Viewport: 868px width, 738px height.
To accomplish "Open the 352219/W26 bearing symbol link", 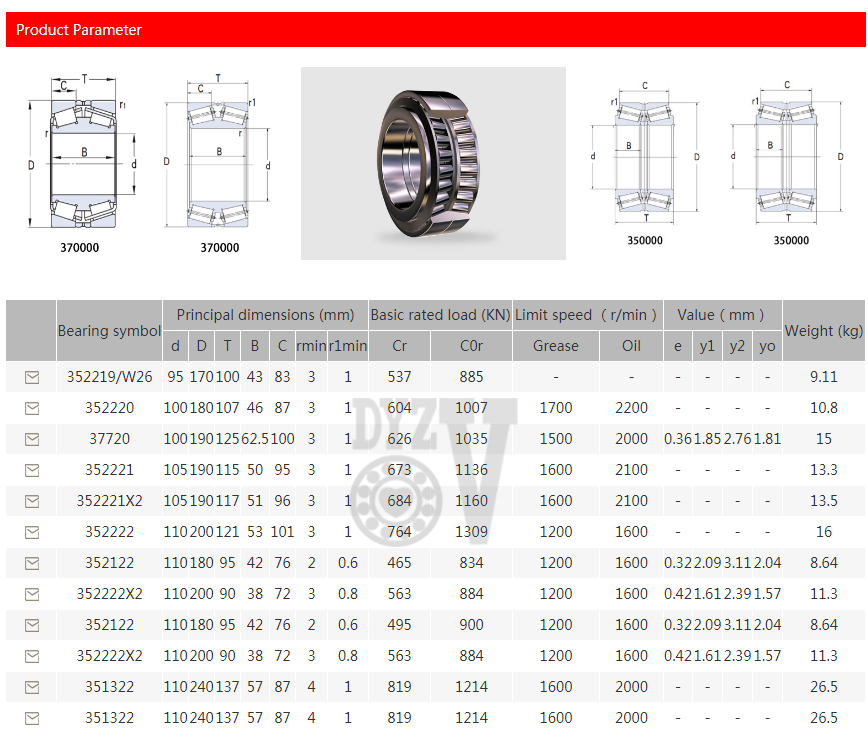I will [x=109, y=377].
